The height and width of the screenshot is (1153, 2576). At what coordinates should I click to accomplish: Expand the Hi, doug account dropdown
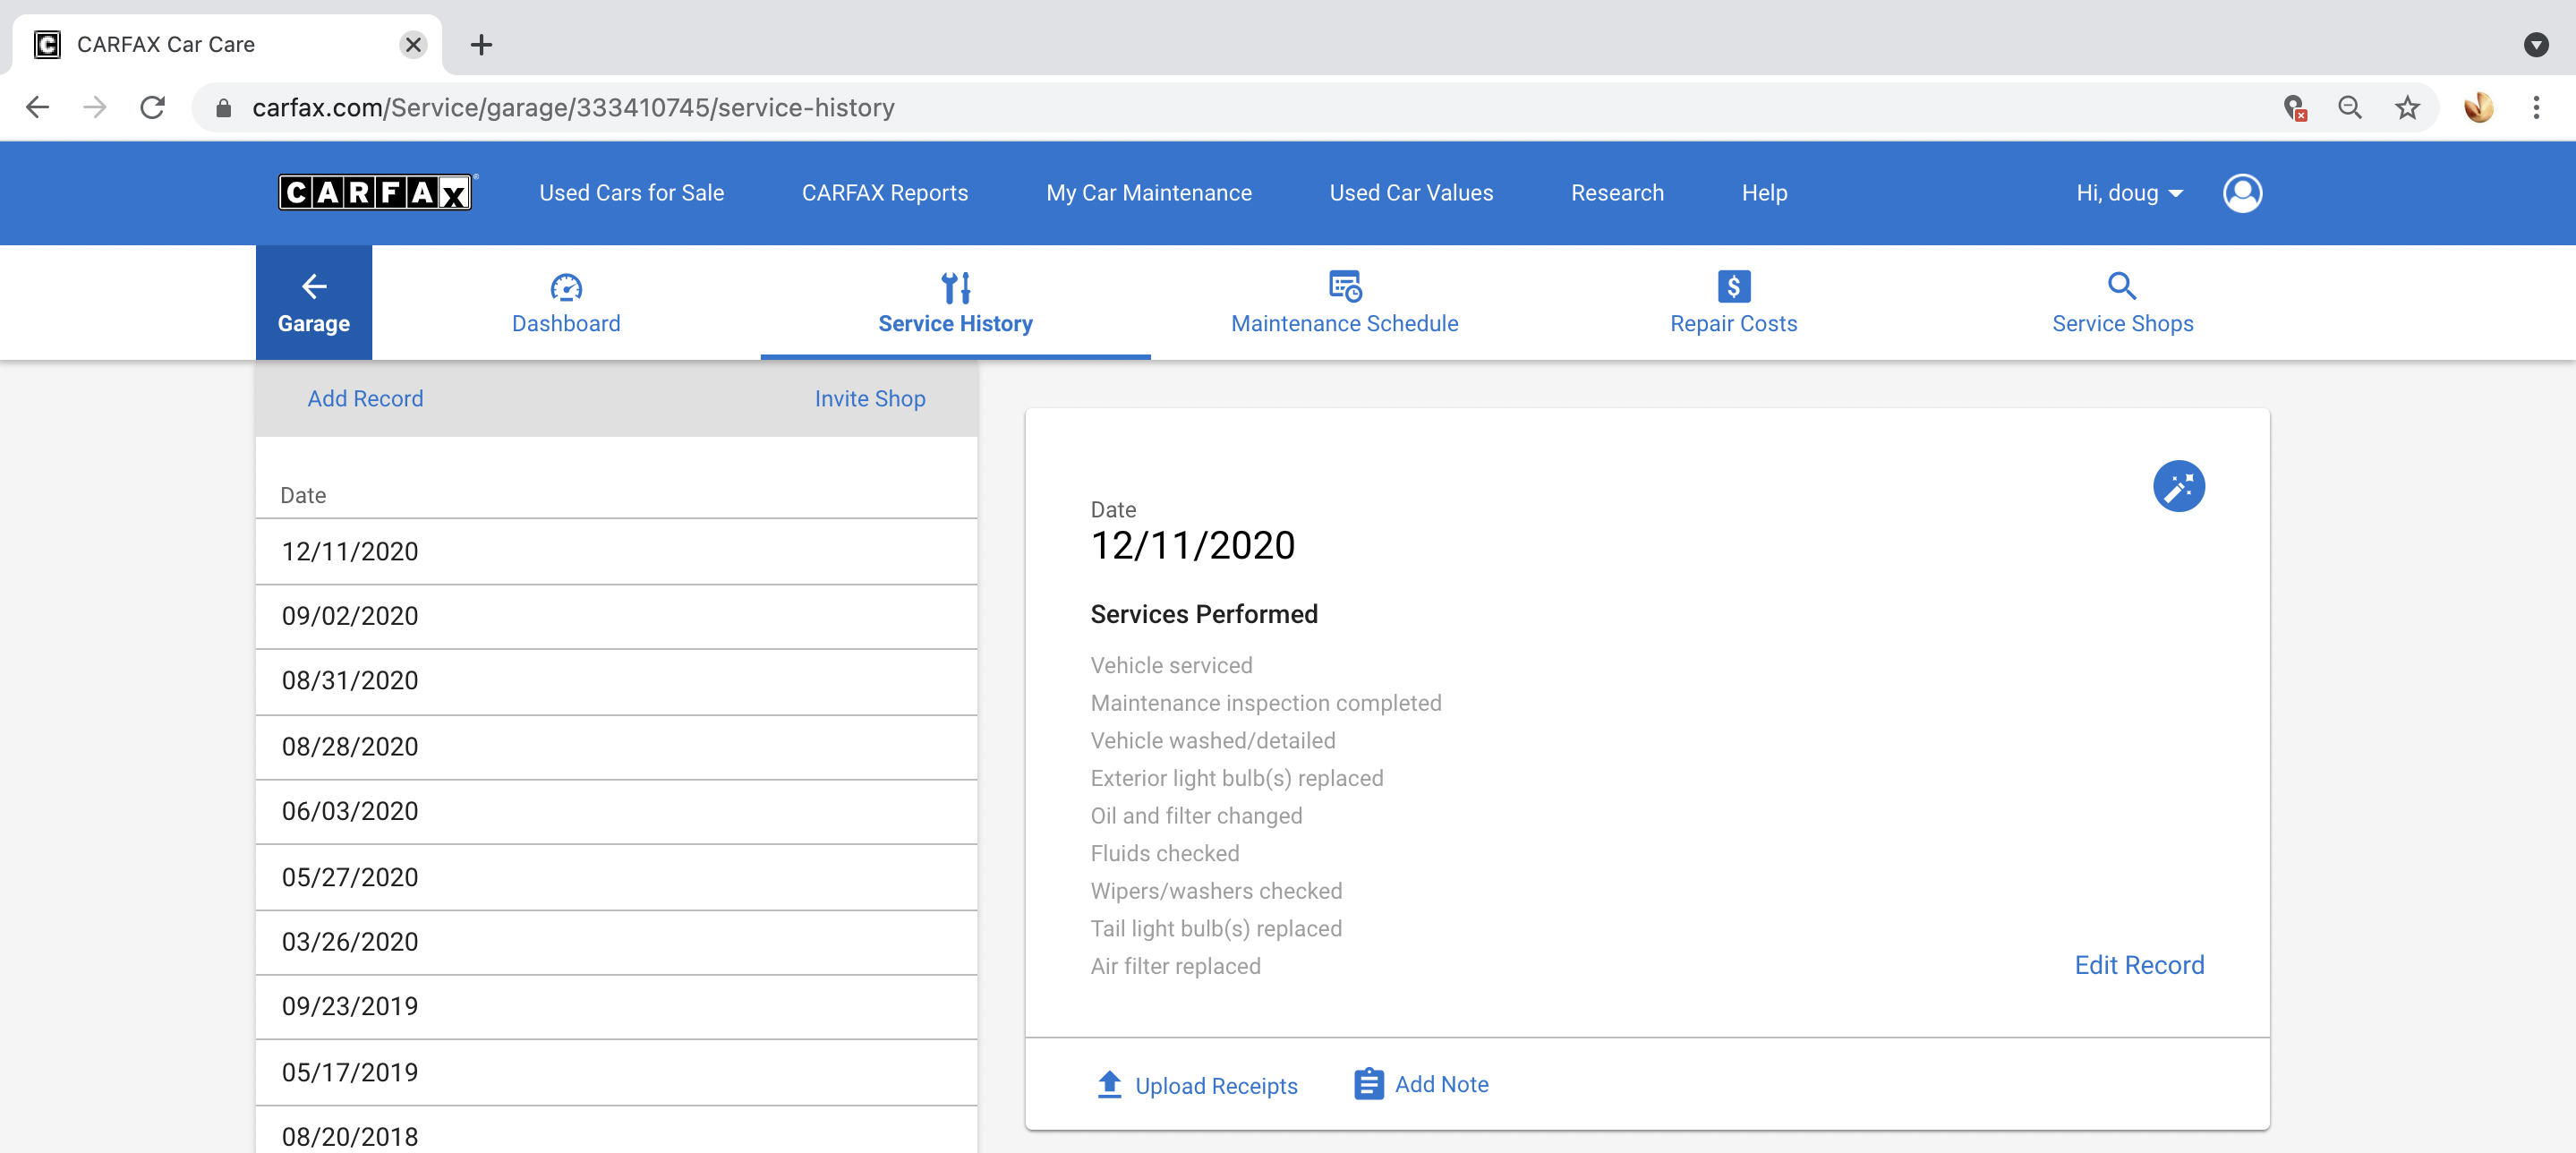(x=2129, y=193)
